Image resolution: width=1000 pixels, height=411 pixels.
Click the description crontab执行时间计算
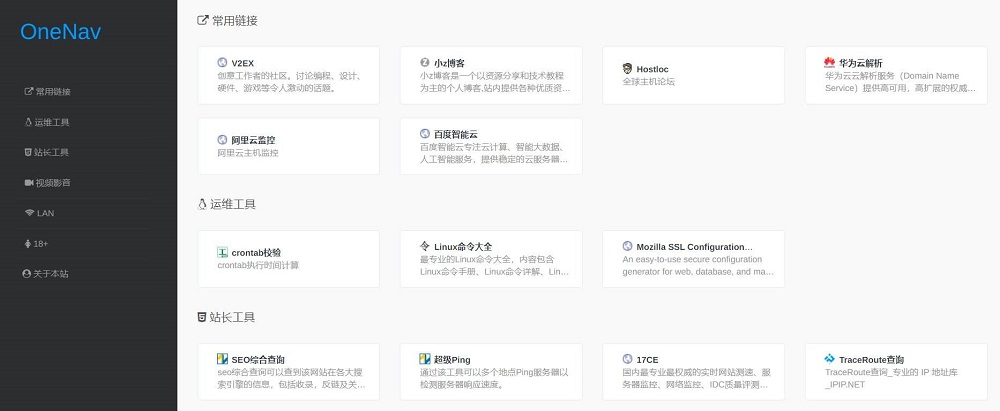[258, 265]
